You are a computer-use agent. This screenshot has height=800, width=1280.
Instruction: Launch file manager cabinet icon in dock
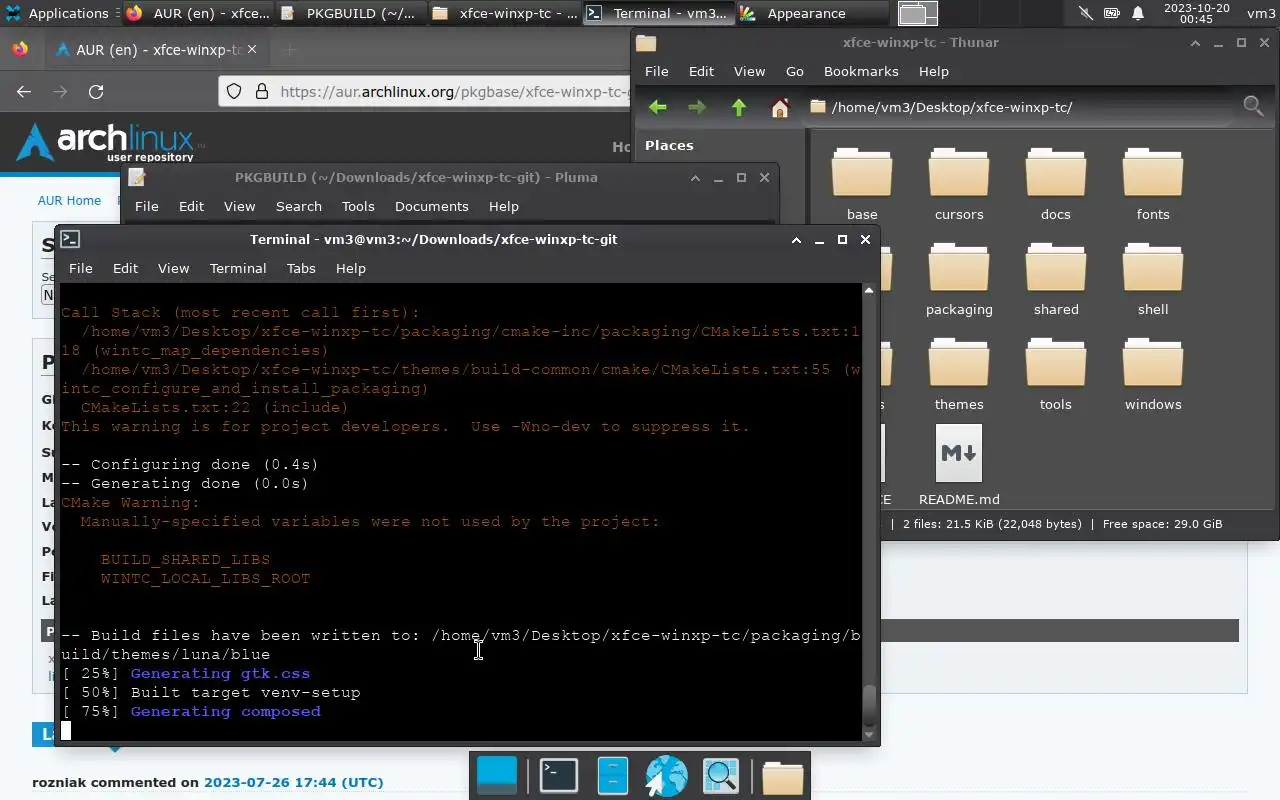612,776
